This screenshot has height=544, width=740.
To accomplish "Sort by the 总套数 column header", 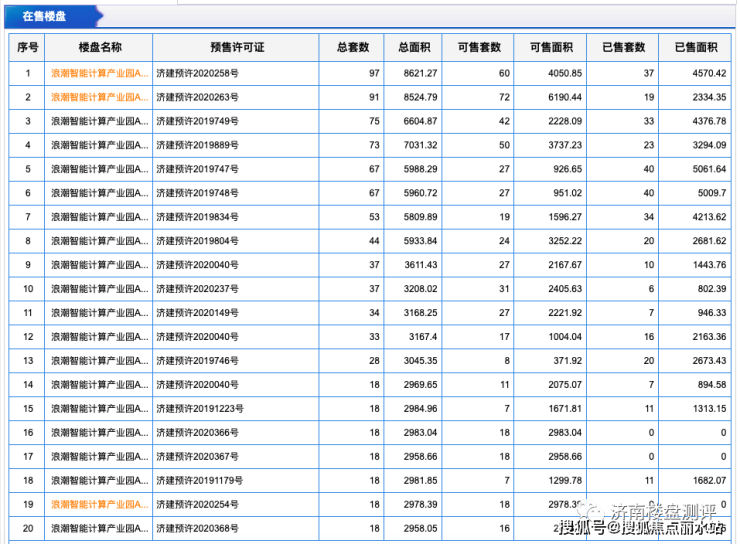I will tap(352, 47).
